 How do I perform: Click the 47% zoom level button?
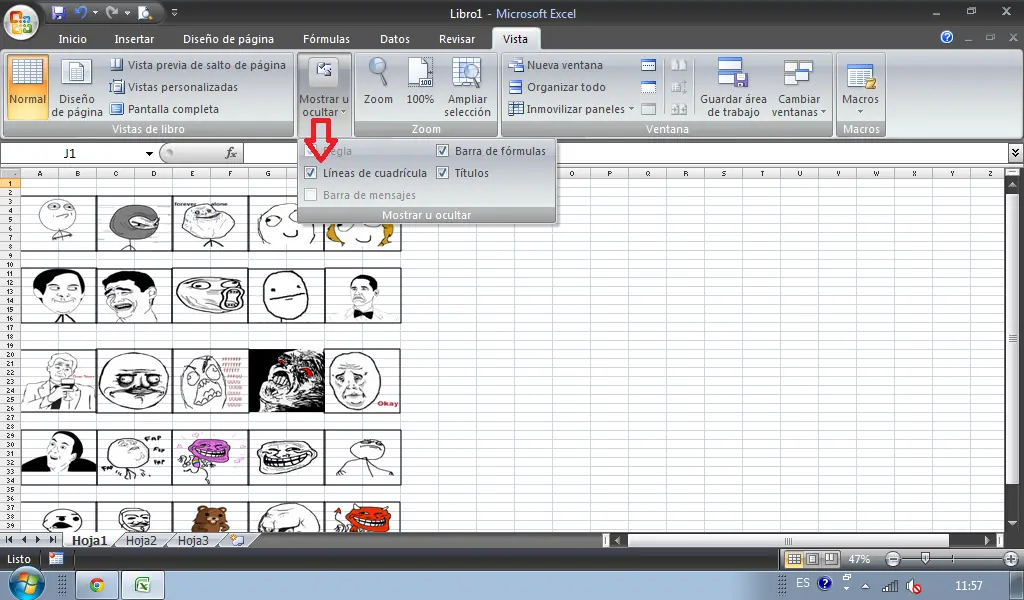point(859,559)
